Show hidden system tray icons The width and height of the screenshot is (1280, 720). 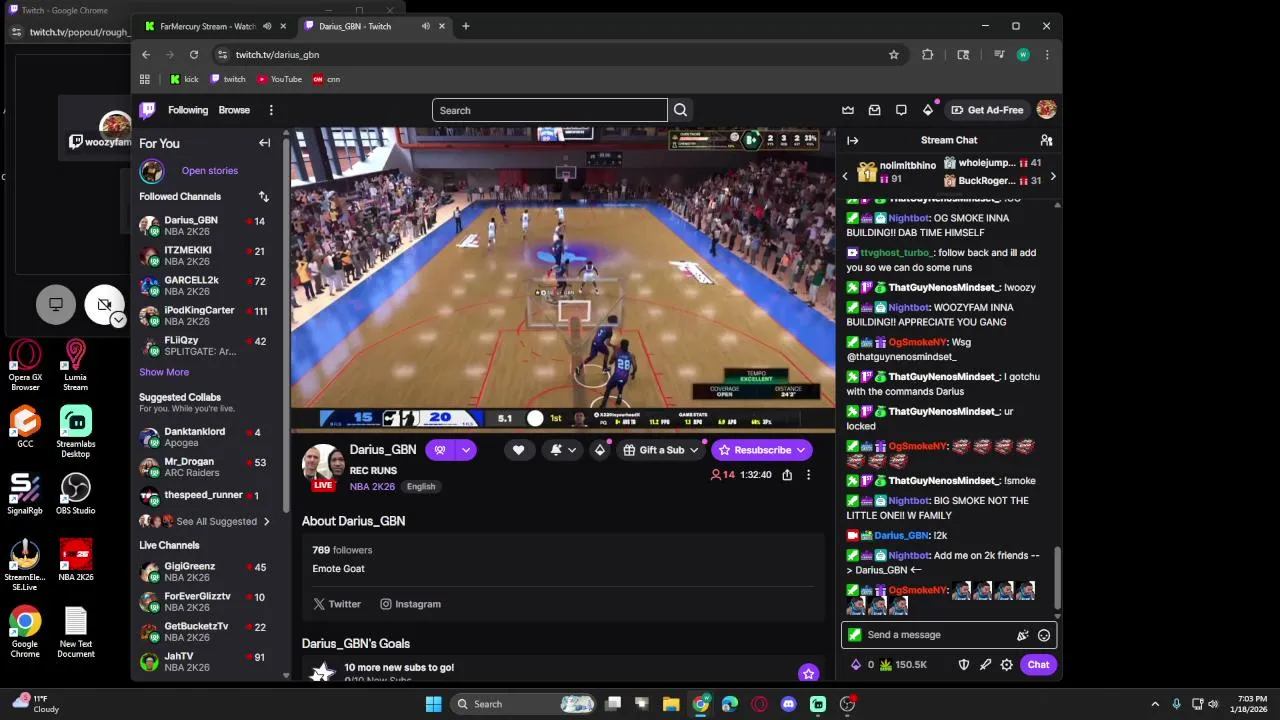tap(1155, 704)
